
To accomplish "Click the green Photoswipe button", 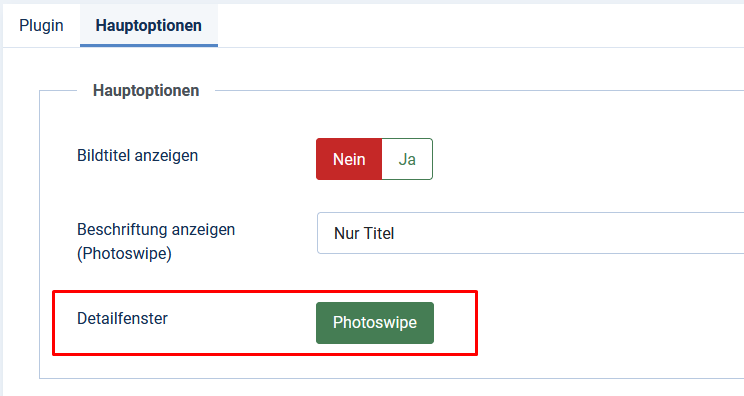I will [x=375, y=322].
